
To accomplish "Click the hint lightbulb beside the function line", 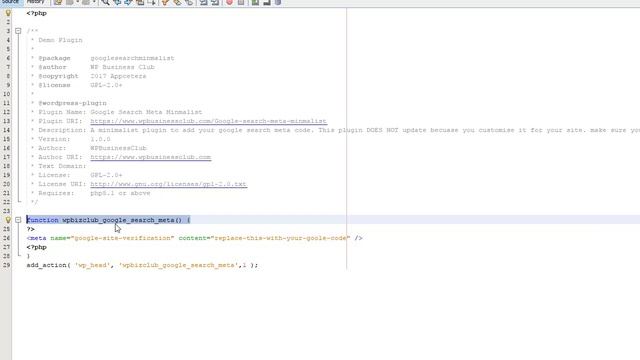I will click(8, 220).
